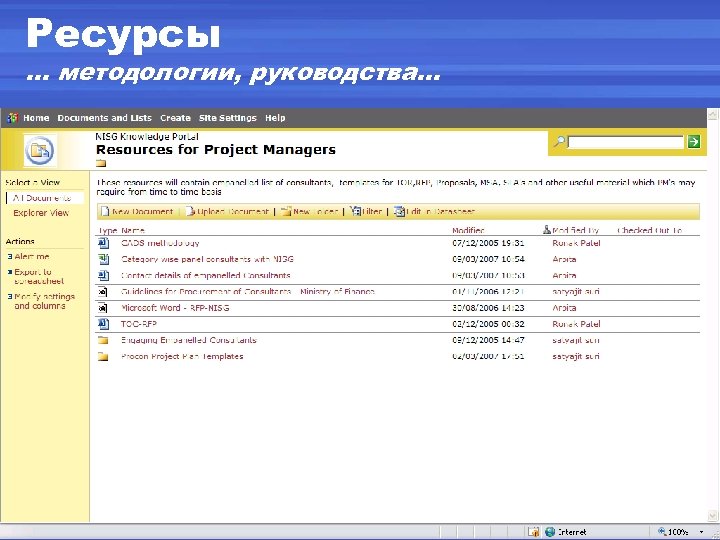Click Export to spreadsheet
This screenshot has height=540, width=720.
(39, 276)
